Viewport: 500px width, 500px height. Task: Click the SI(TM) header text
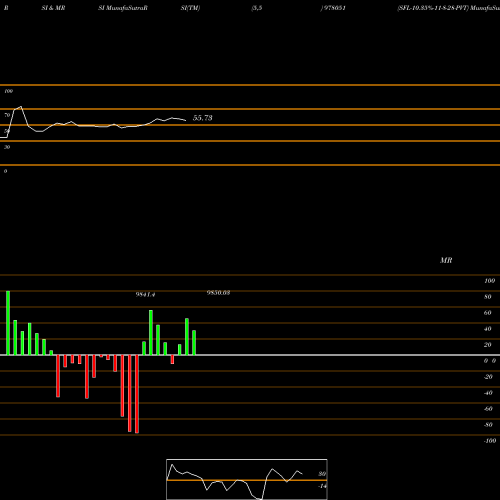pyautogui.click(x=190, y=8)
